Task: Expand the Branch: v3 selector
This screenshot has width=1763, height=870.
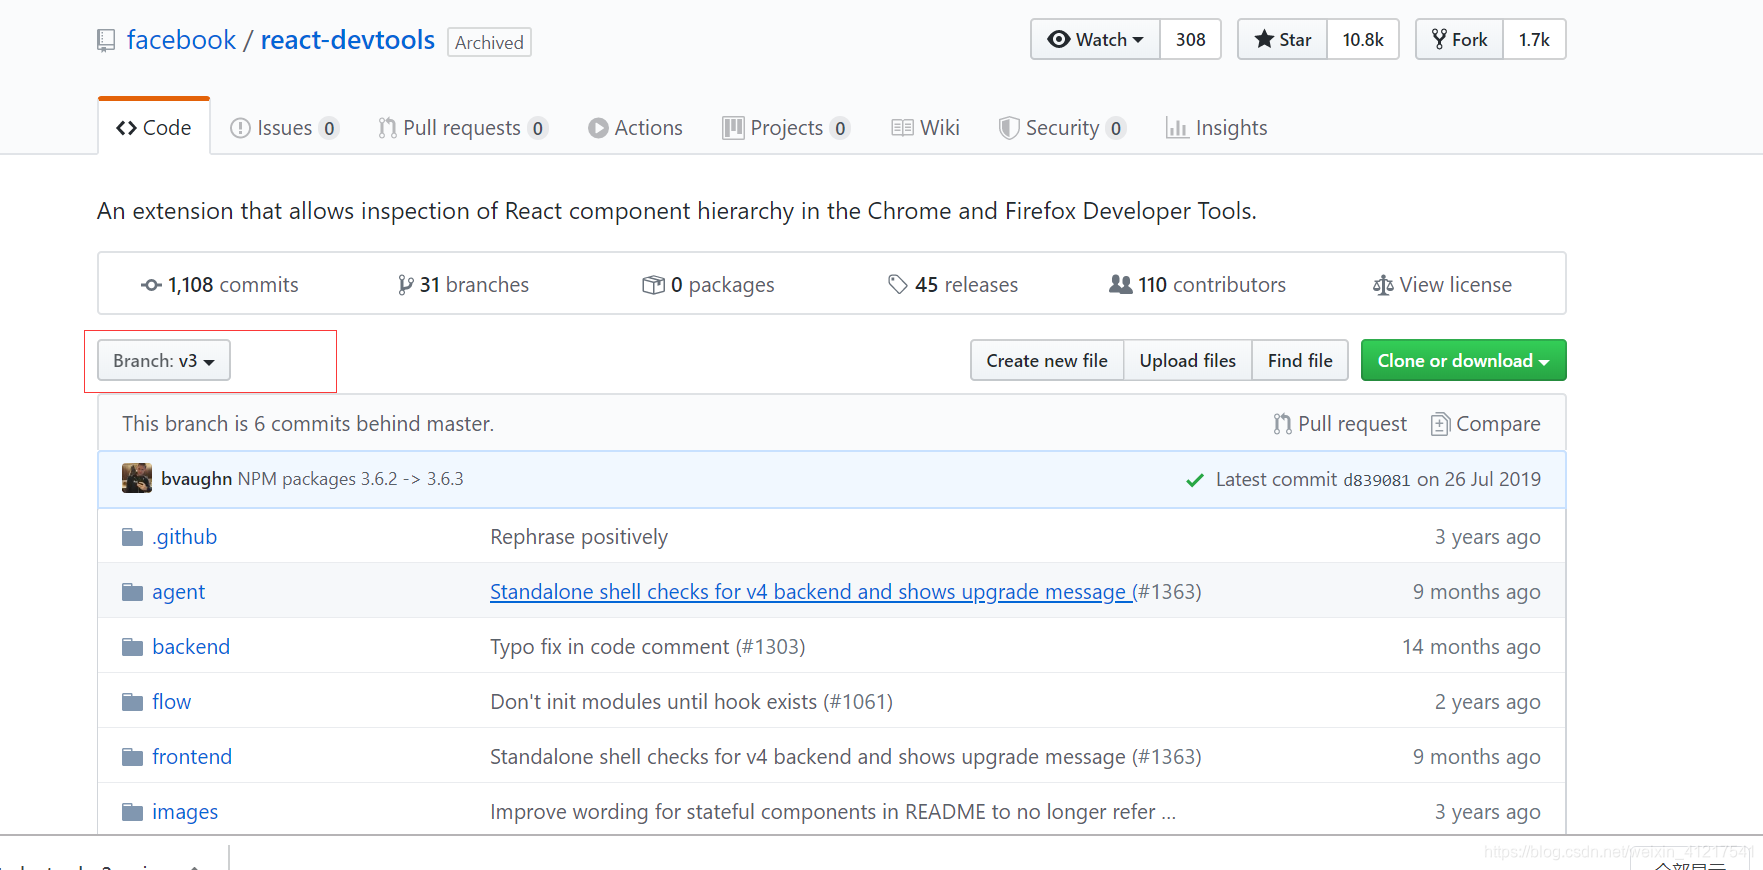Action: 164,360
